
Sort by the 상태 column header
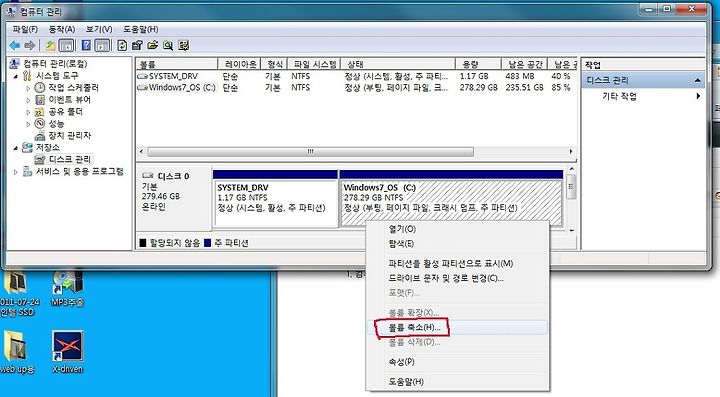click(399, 64)
